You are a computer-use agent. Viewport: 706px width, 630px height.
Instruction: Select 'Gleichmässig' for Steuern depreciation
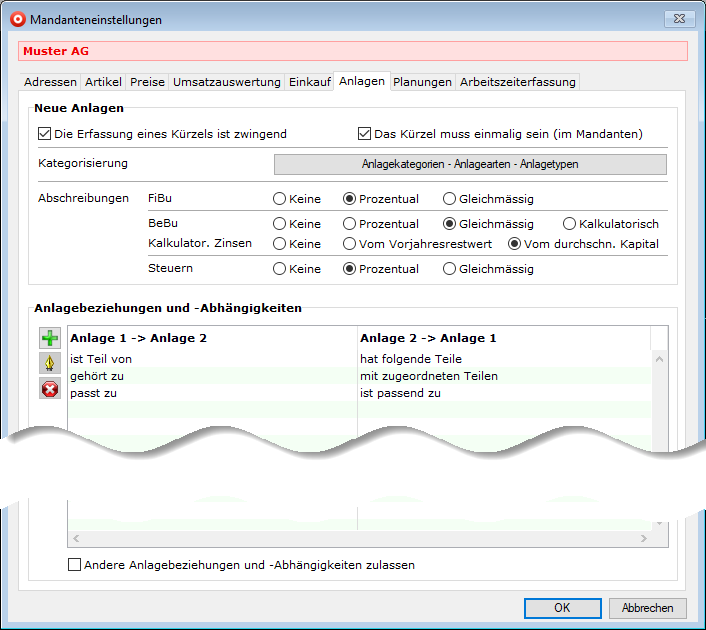[450, 269]
